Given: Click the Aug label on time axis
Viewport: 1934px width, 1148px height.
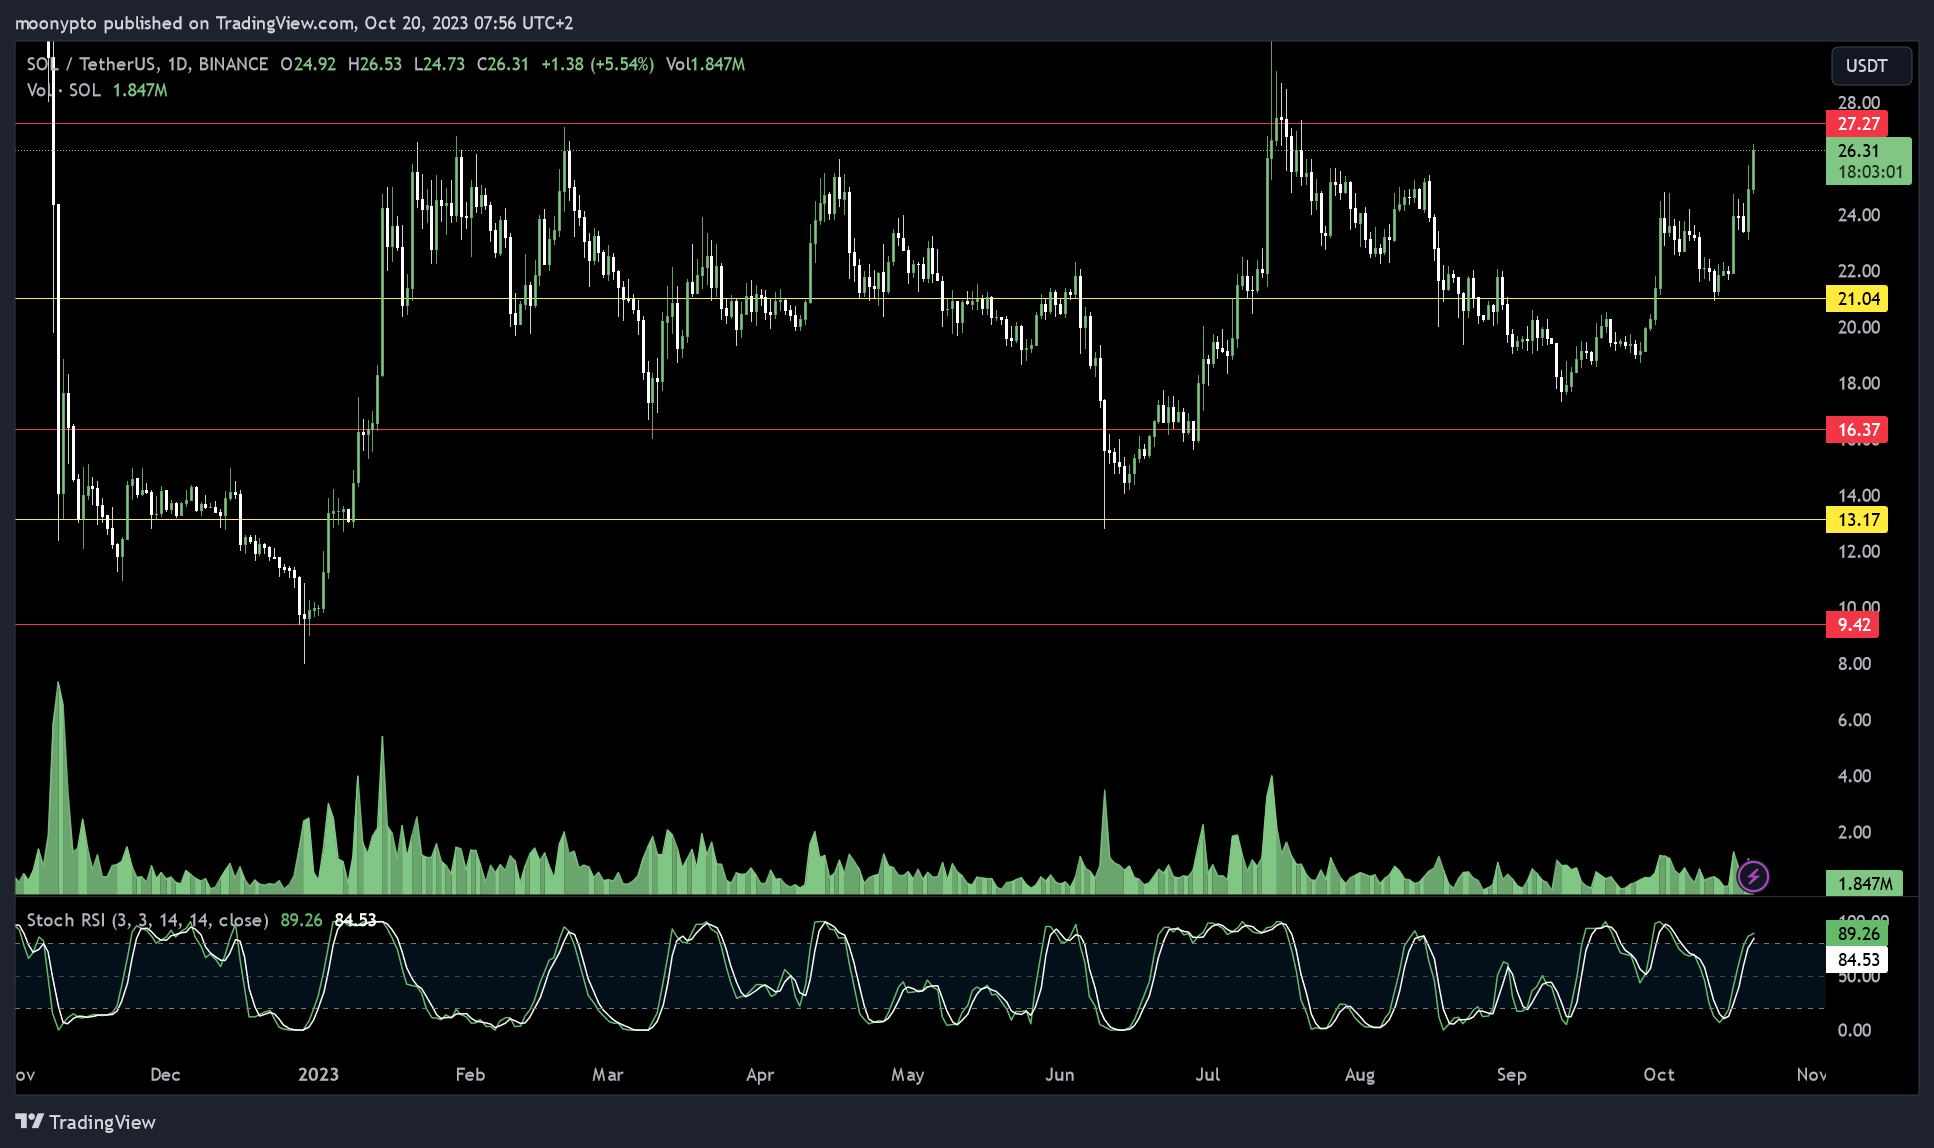Looking at the screenshot, I should pos(1360,1074).
